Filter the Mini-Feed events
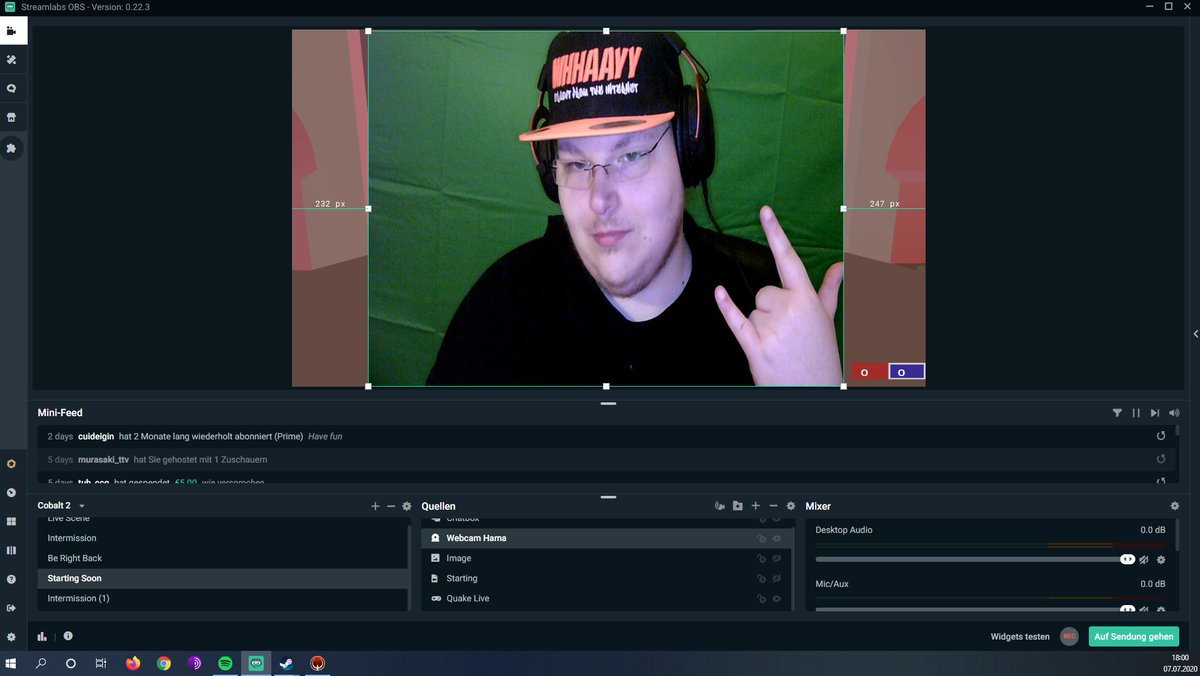 [1117, 413]
